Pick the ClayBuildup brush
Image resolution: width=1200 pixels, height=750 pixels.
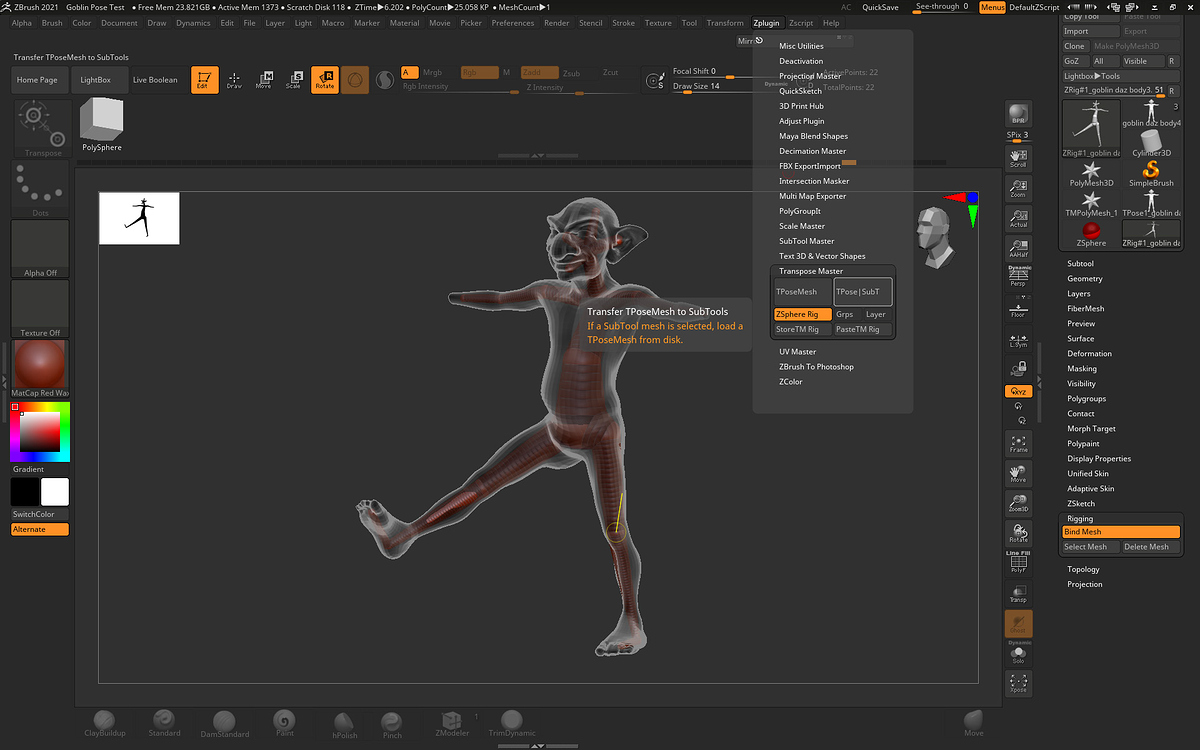point(105,724)
